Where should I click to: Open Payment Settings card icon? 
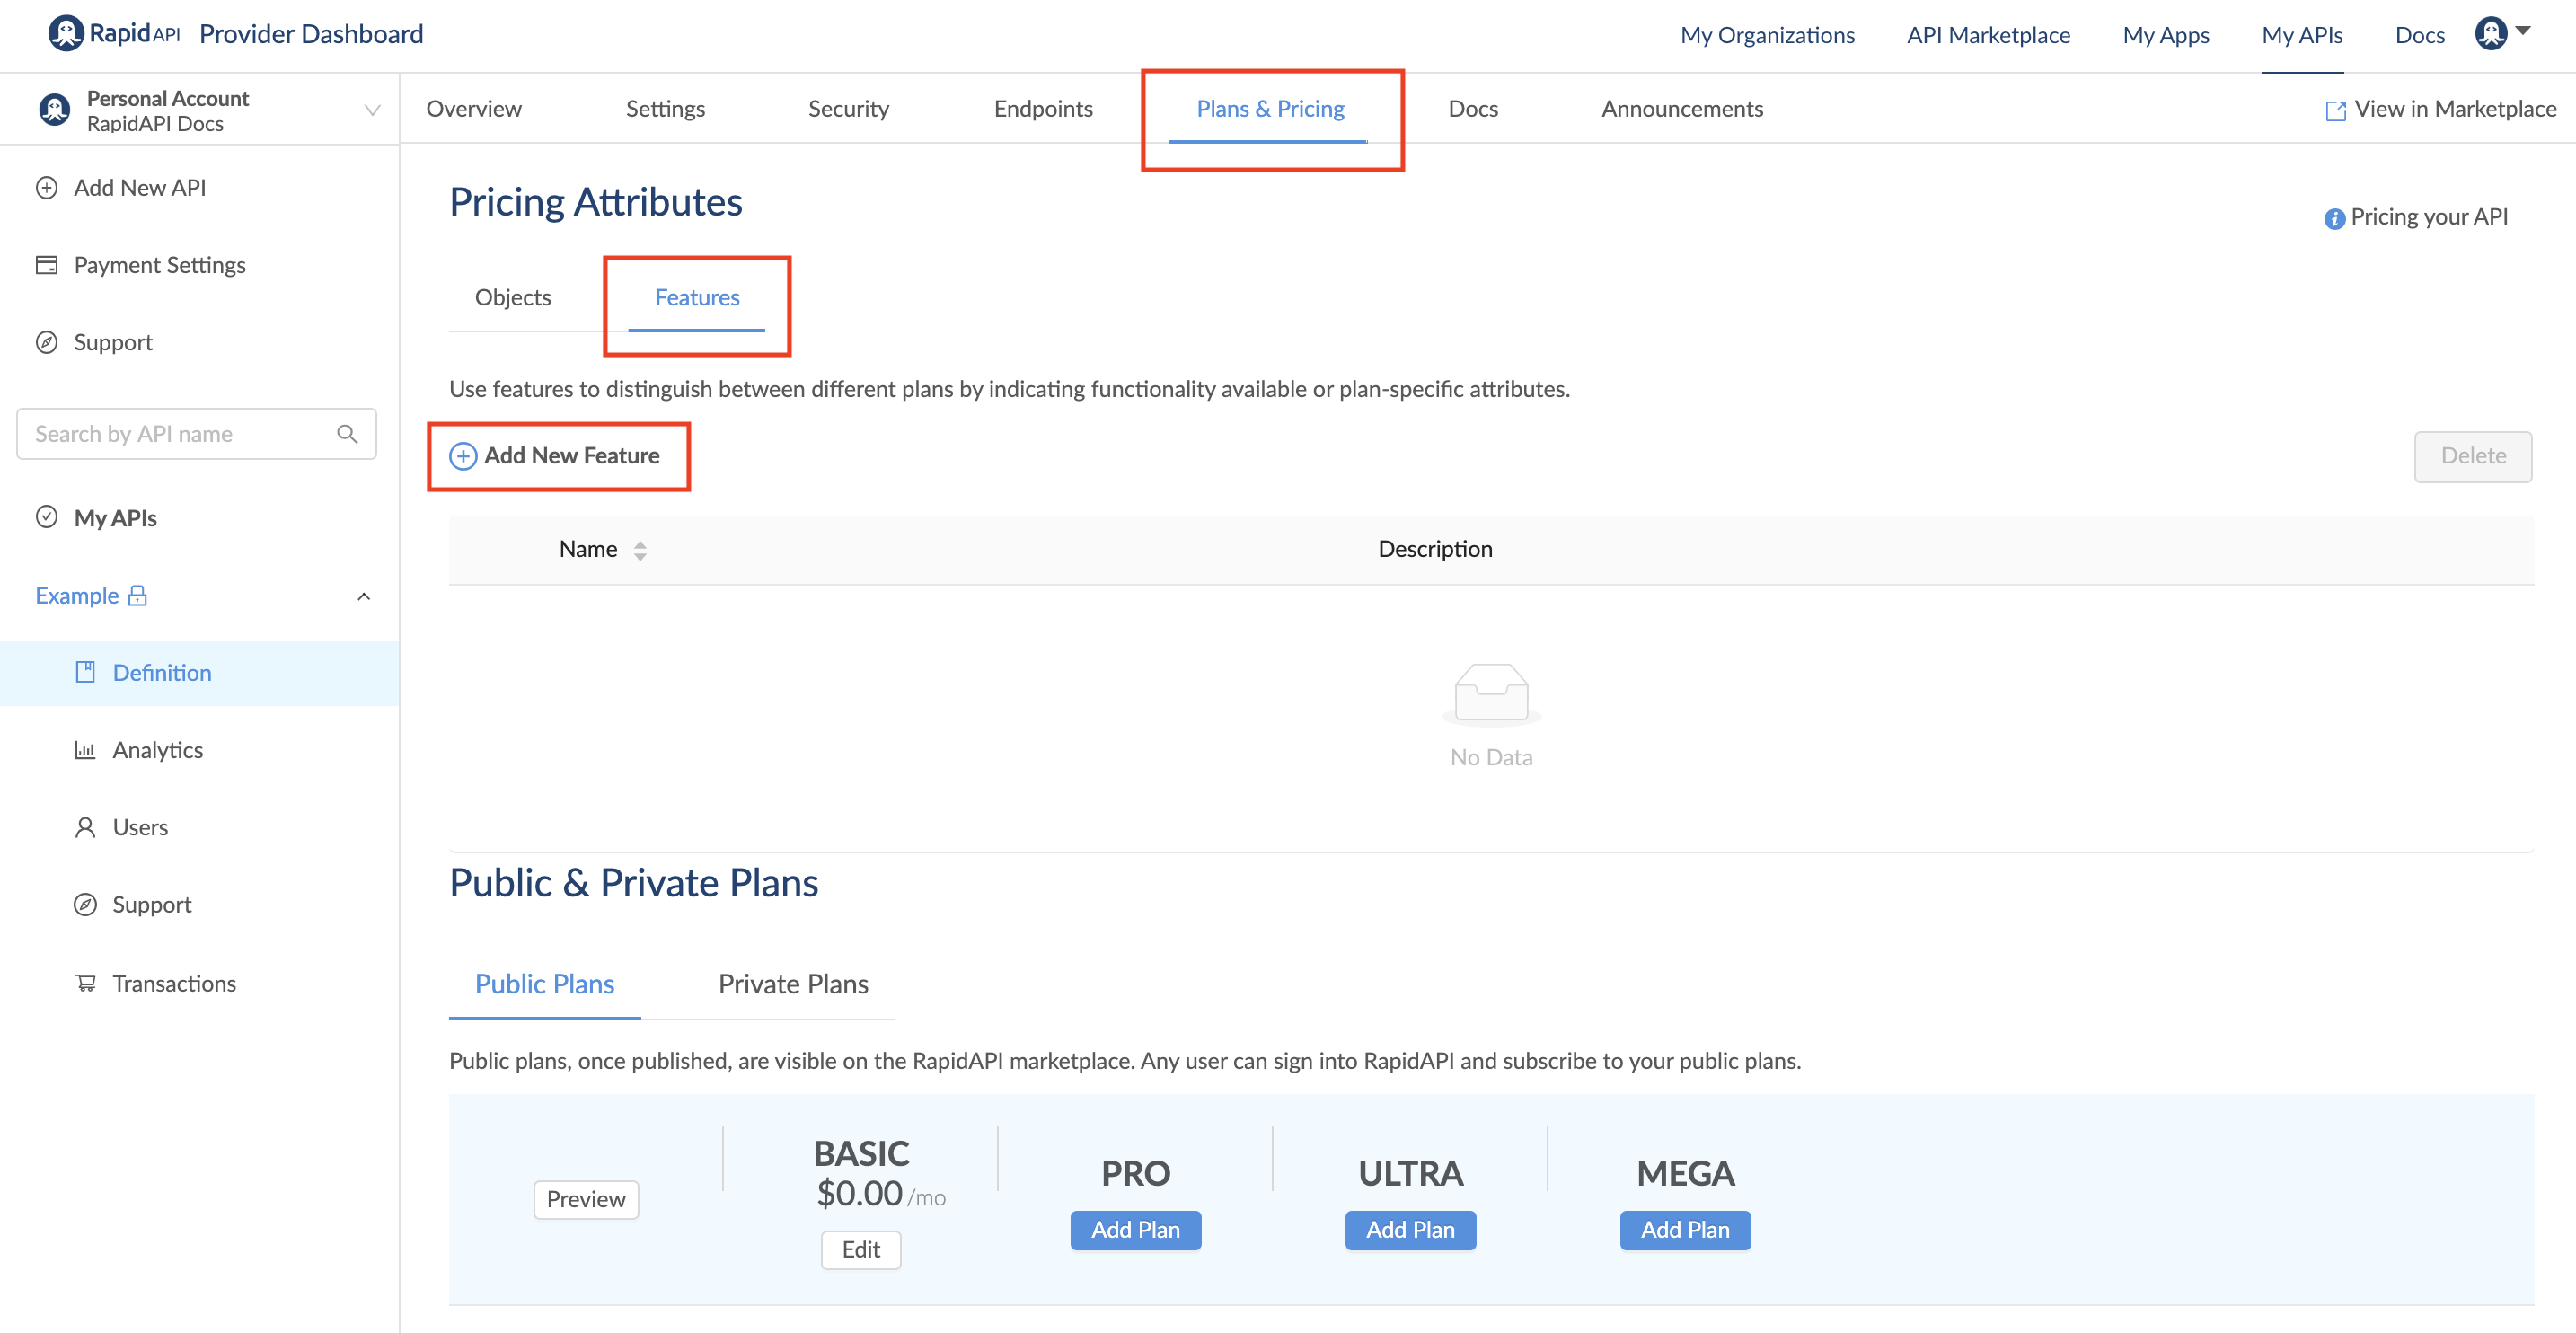tap(47, 265)
